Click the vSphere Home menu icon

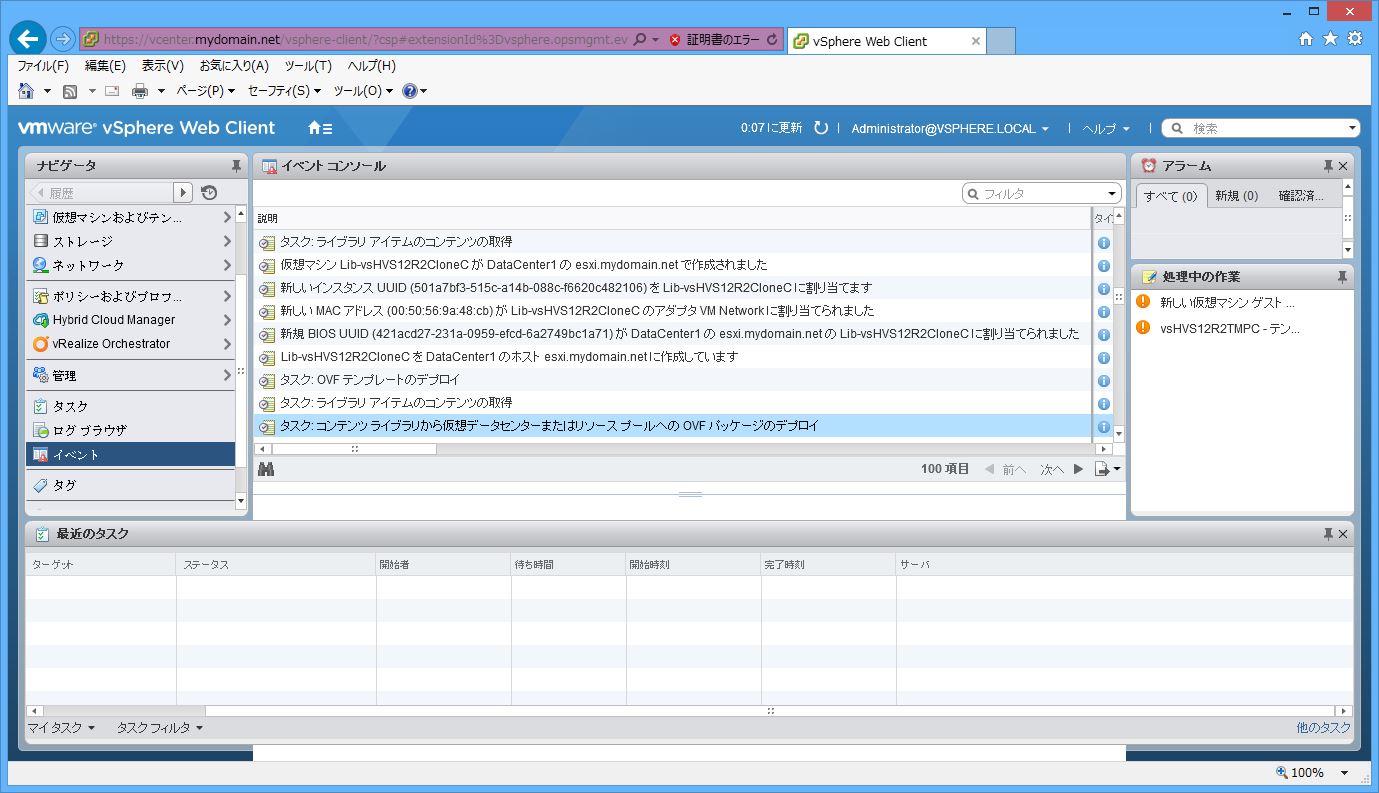(x=320, y=128)
